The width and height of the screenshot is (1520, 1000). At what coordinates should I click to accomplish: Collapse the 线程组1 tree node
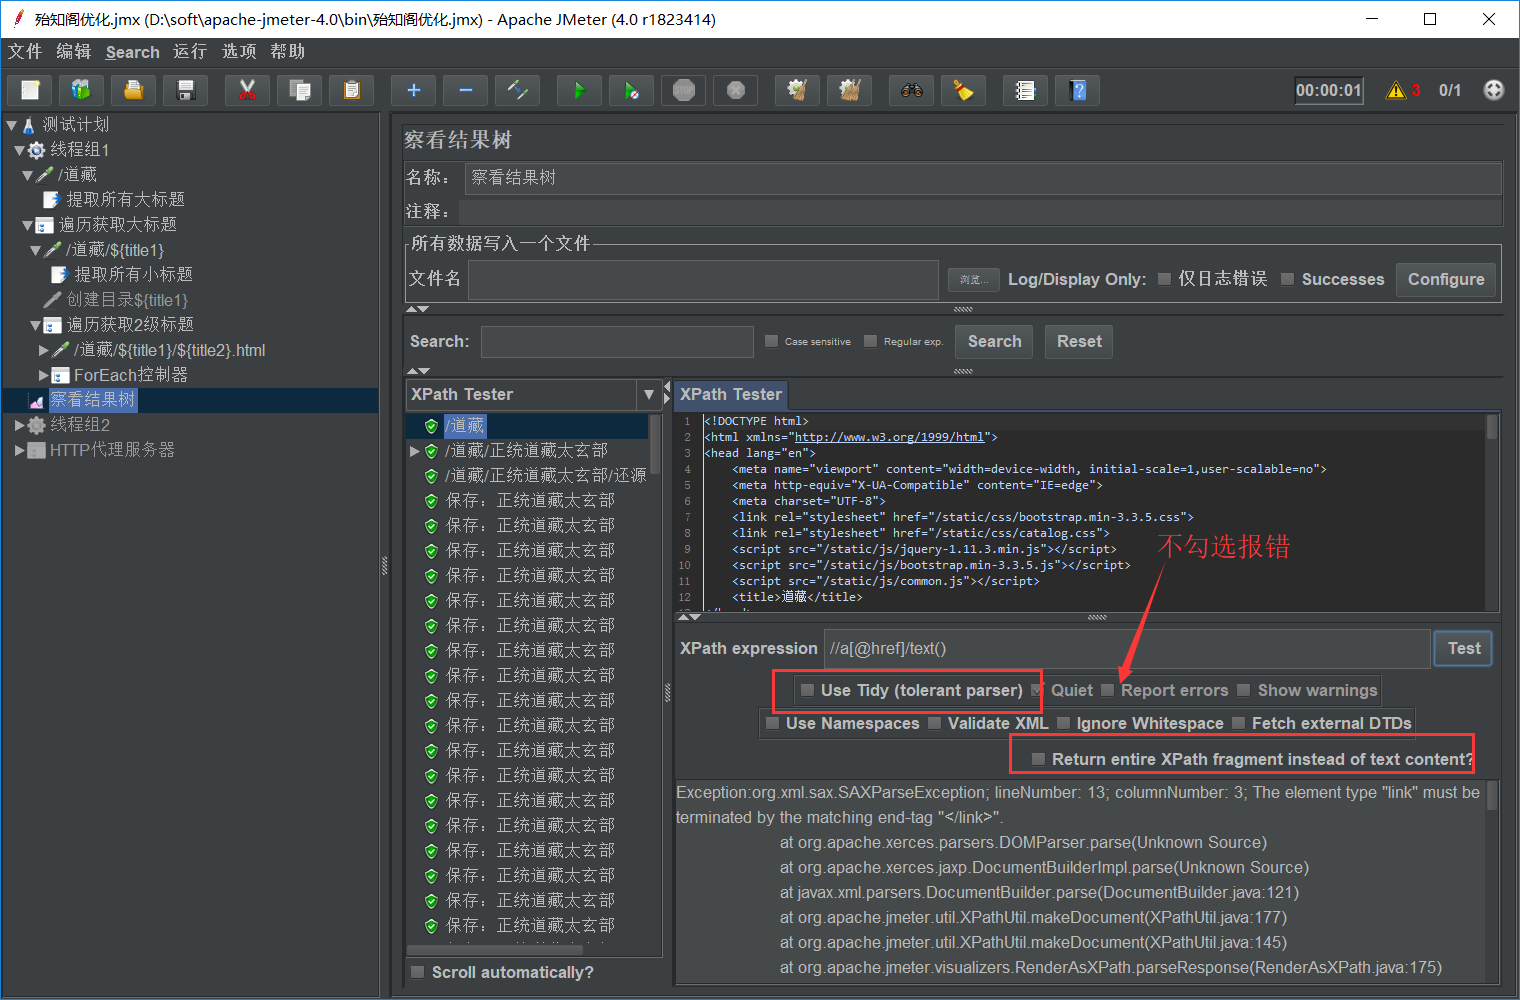pos(19,150)
